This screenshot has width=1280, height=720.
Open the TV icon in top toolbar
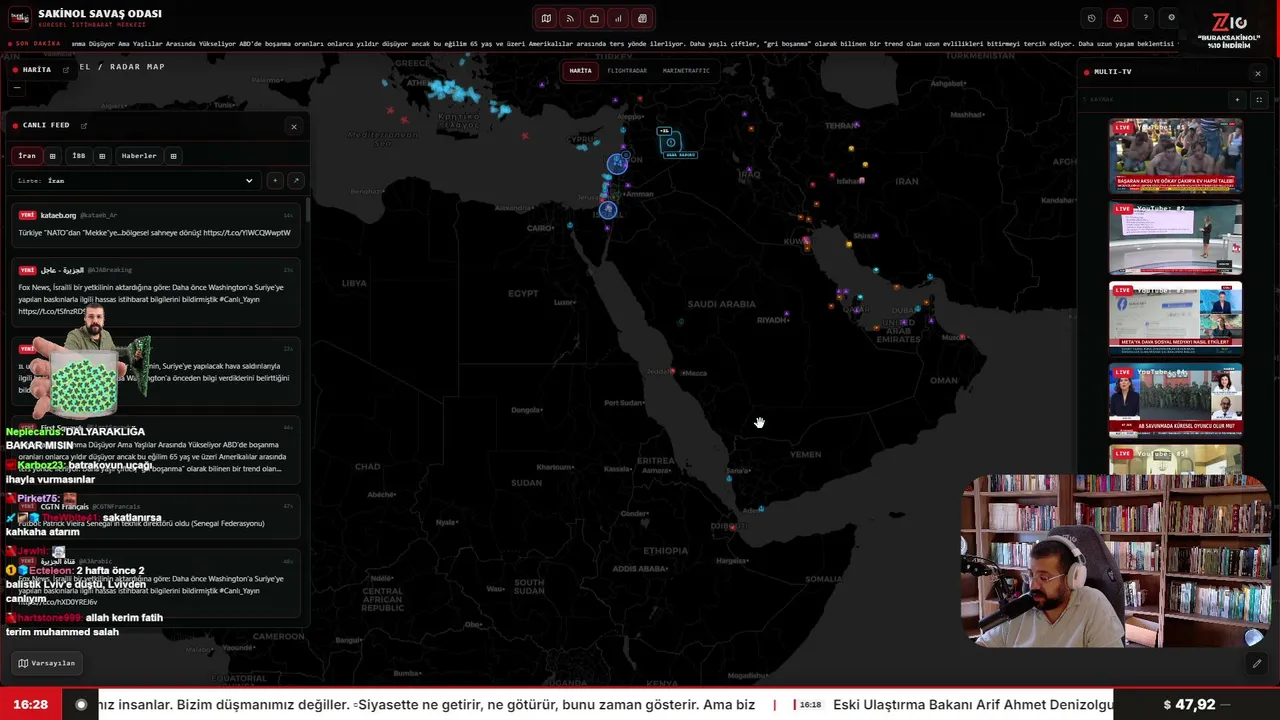coord(594,18)
